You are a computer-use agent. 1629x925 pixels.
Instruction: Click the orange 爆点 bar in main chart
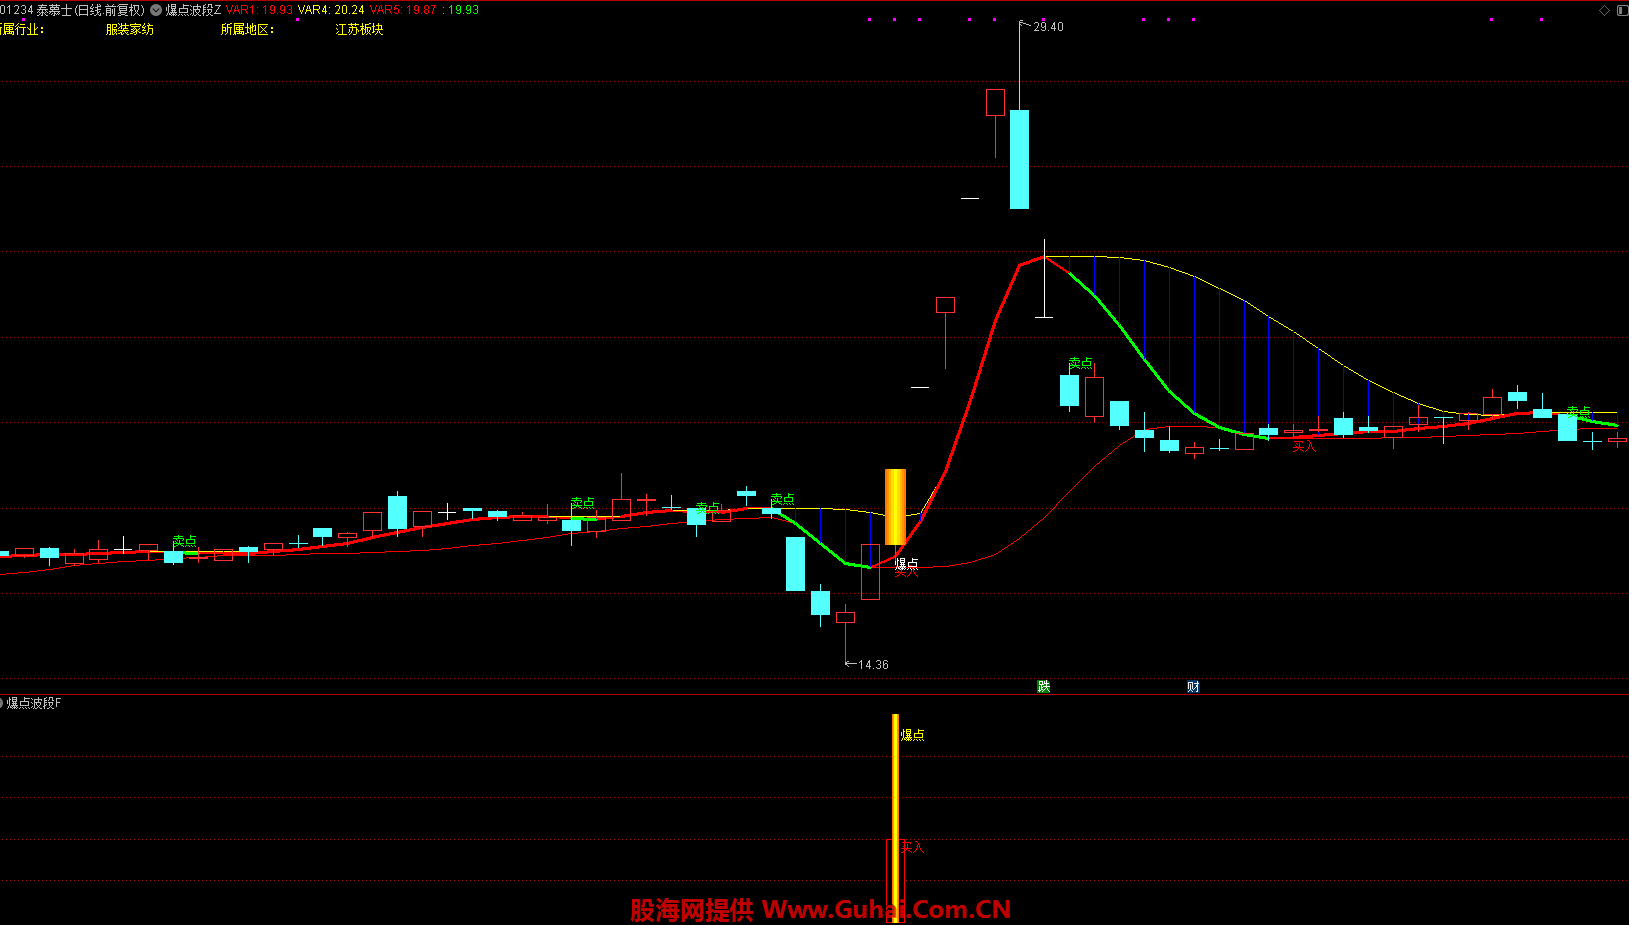coord(895,507)
